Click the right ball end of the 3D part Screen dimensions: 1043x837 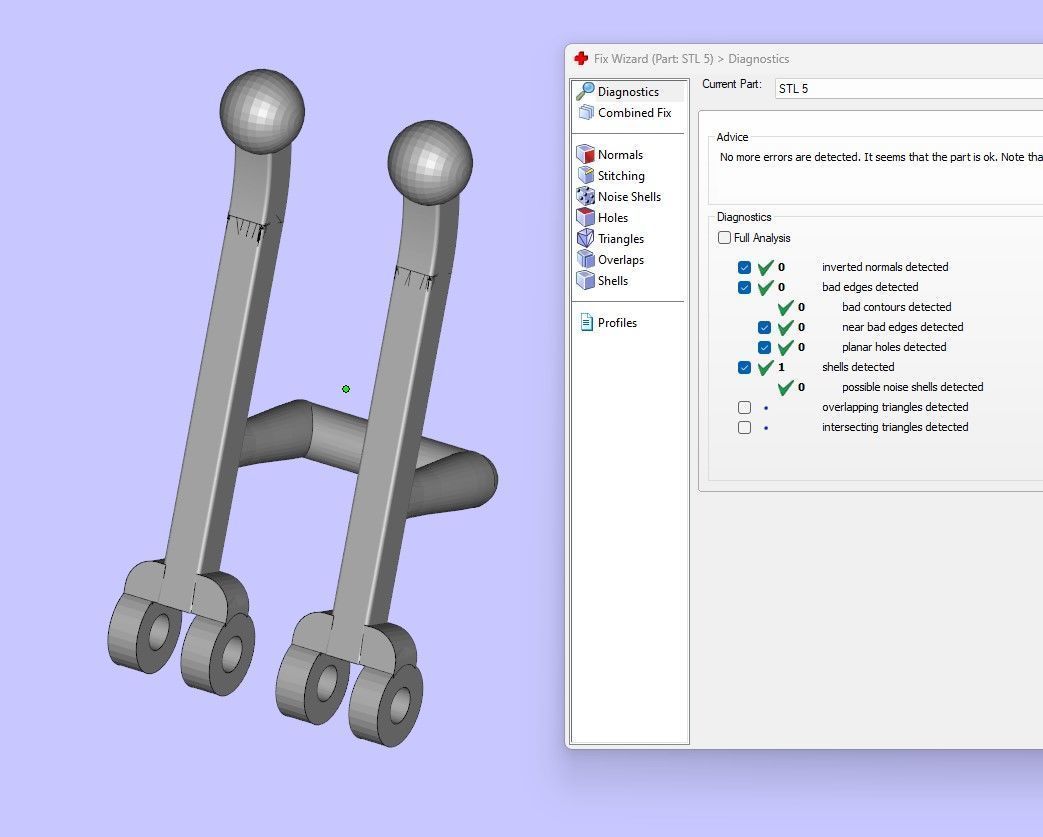[430, 162]
